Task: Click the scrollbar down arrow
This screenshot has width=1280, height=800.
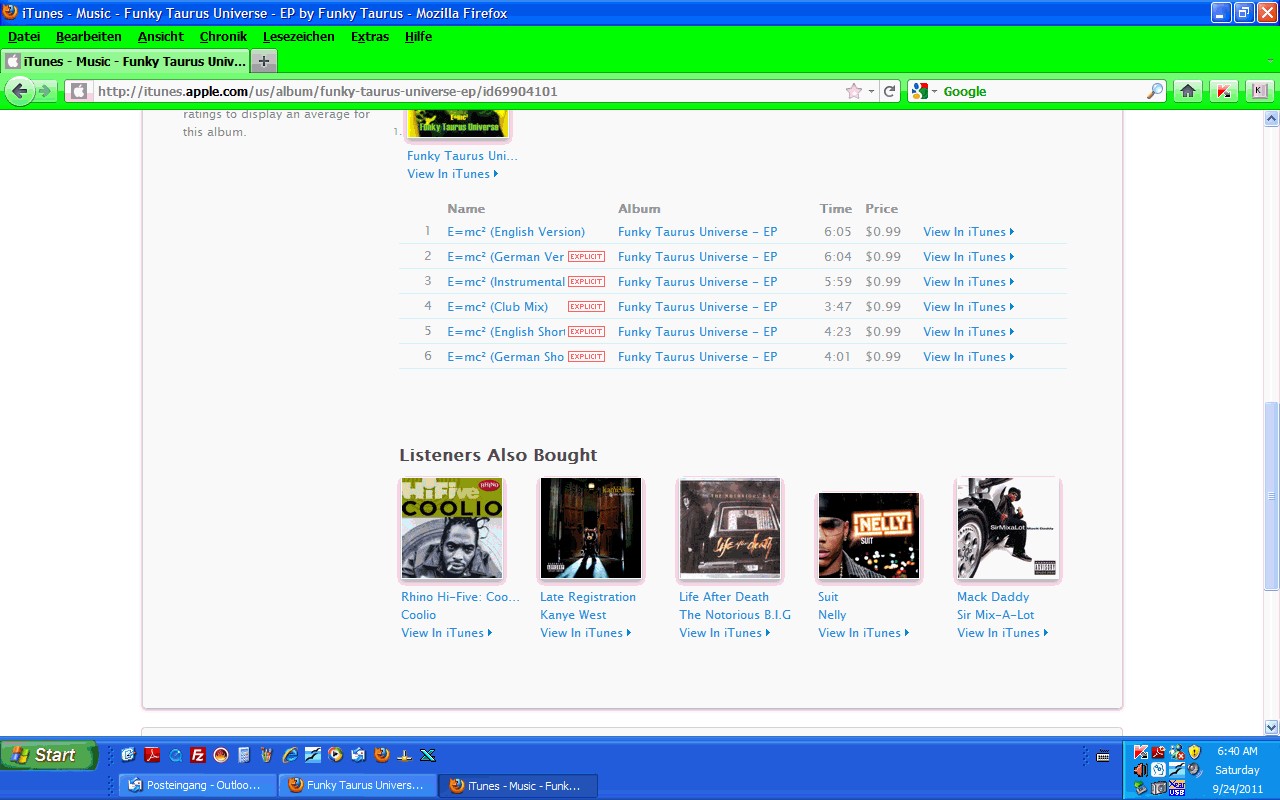Action: point(1271,728)
